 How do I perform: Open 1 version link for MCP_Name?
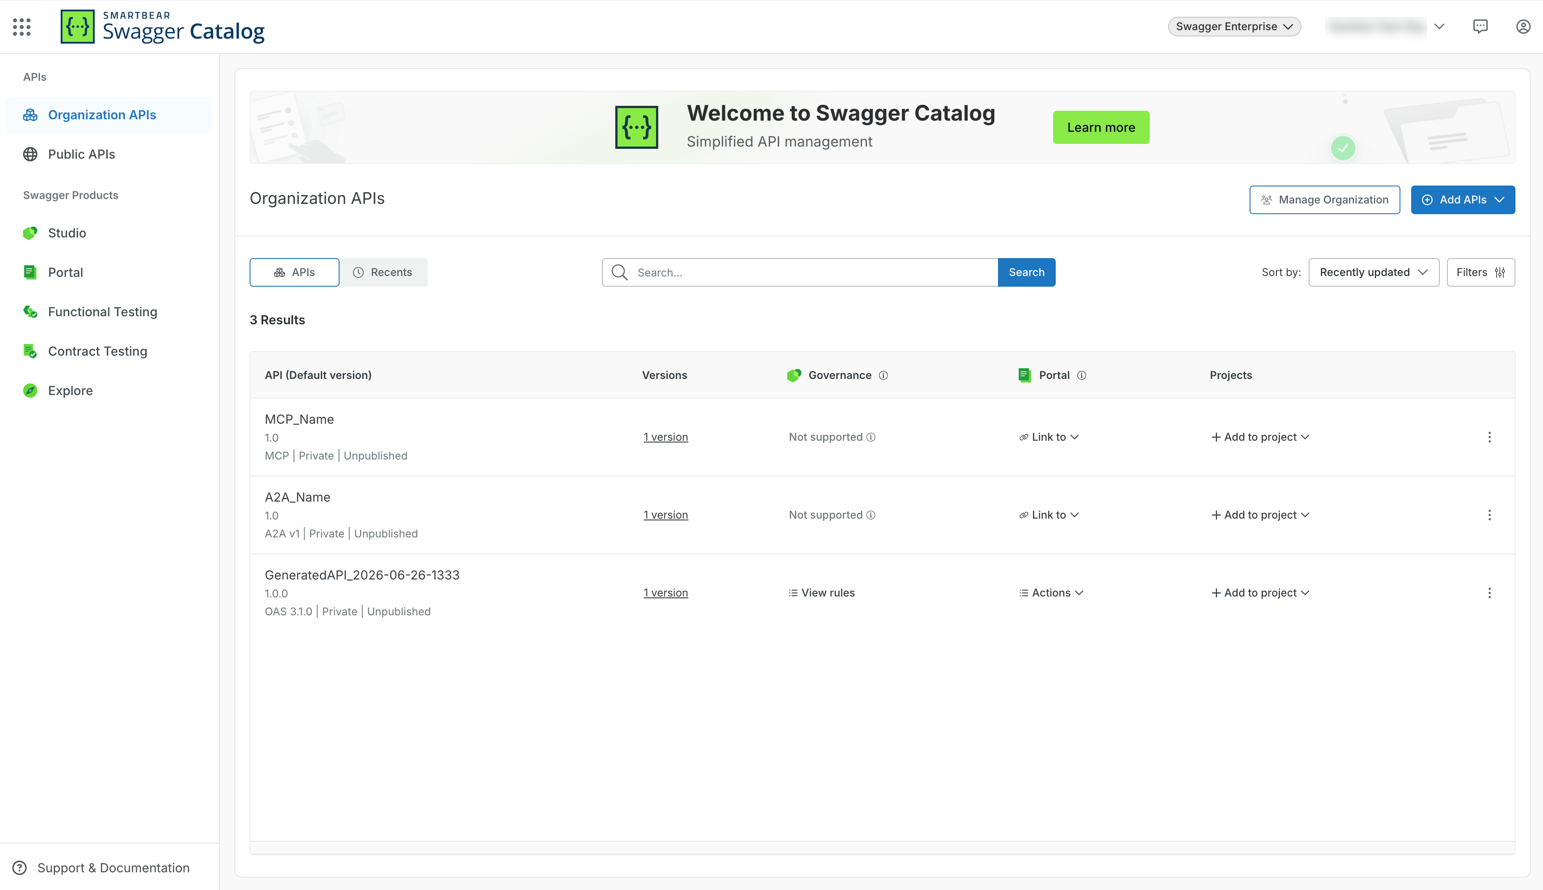point(666,437)
